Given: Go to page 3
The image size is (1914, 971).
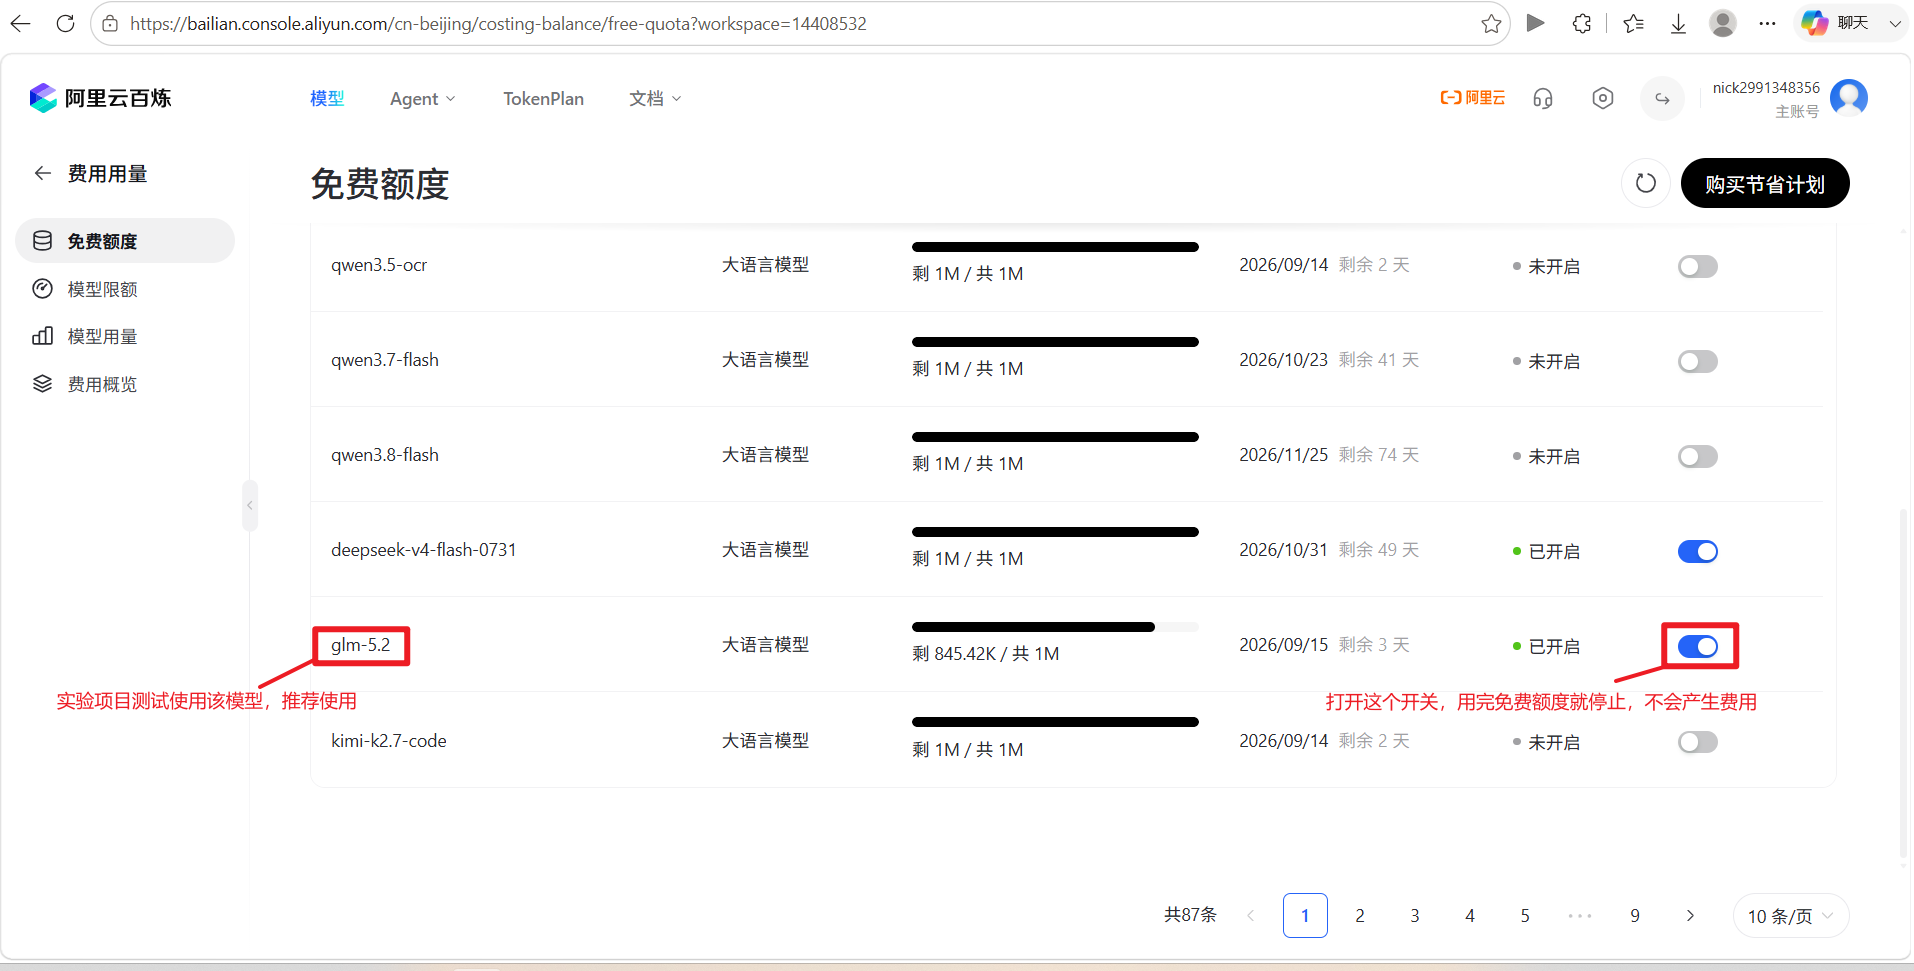Looking at the screenshot, I should coord(1415,915).
